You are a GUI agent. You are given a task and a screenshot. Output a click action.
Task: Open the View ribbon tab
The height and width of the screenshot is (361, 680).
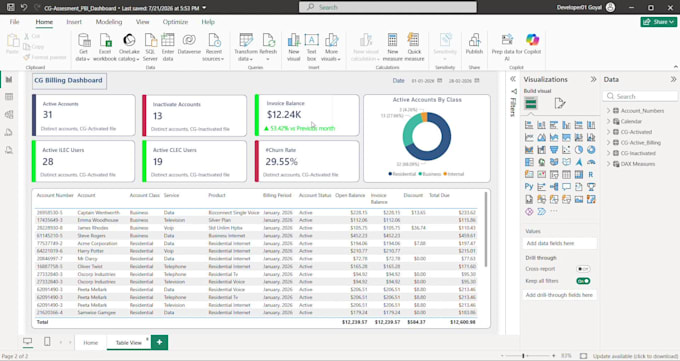click(142, 22)
